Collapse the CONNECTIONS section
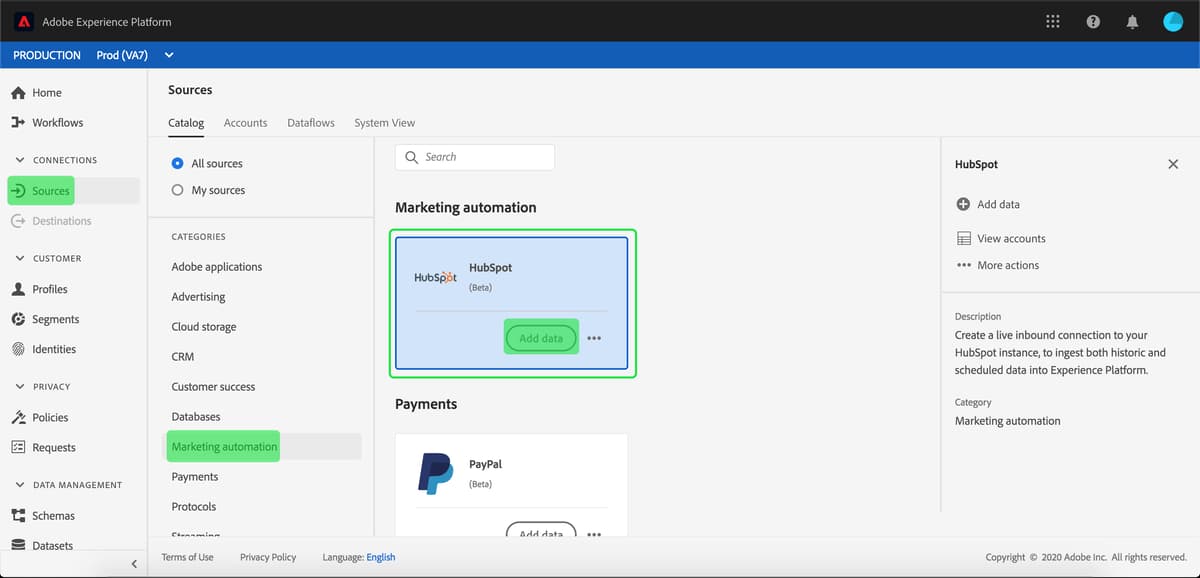Screen dimensions: 1200x578 [x=20, y=159]
